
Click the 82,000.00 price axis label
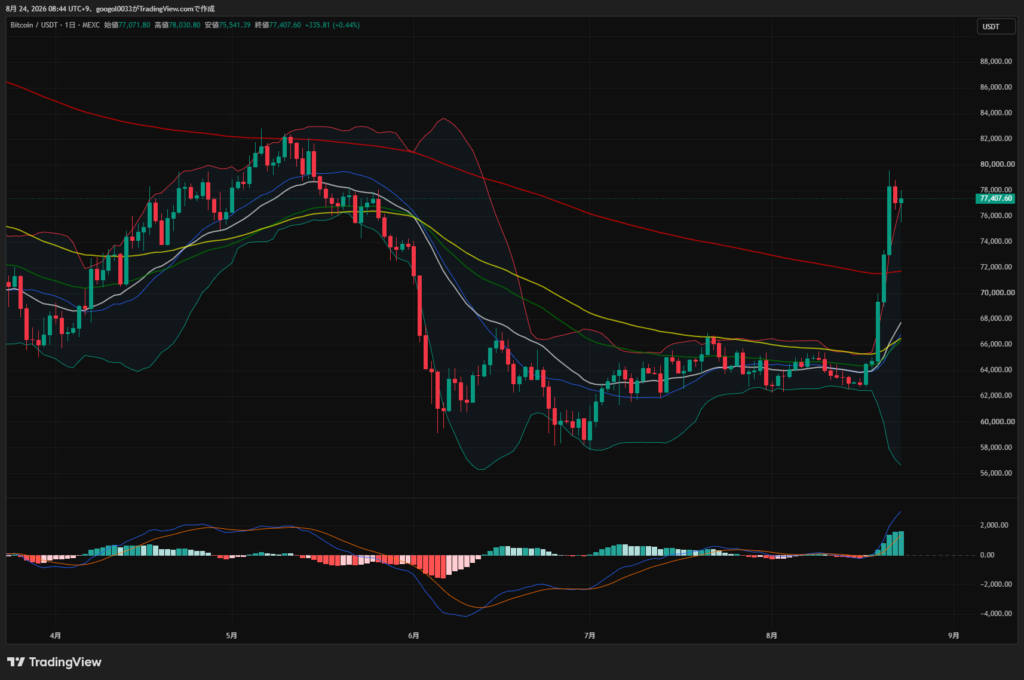point(997,138)
